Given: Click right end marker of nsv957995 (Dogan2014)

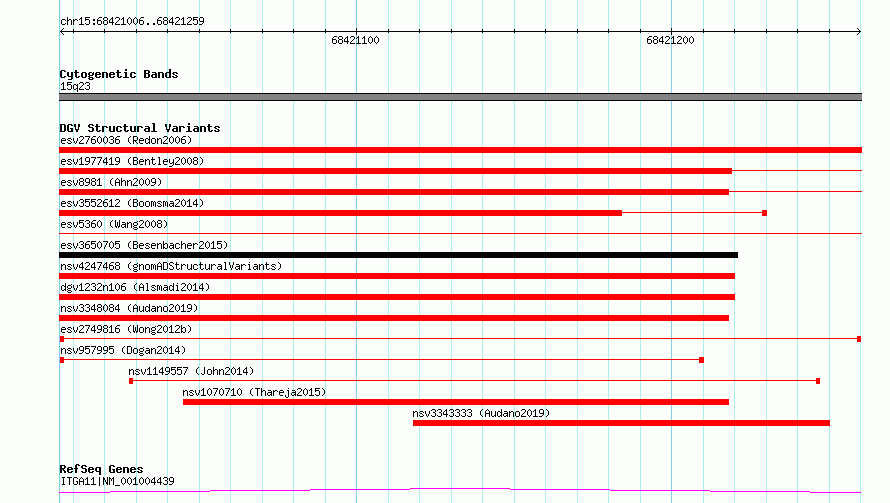Looking at the screenshot, I should [702, 360].
